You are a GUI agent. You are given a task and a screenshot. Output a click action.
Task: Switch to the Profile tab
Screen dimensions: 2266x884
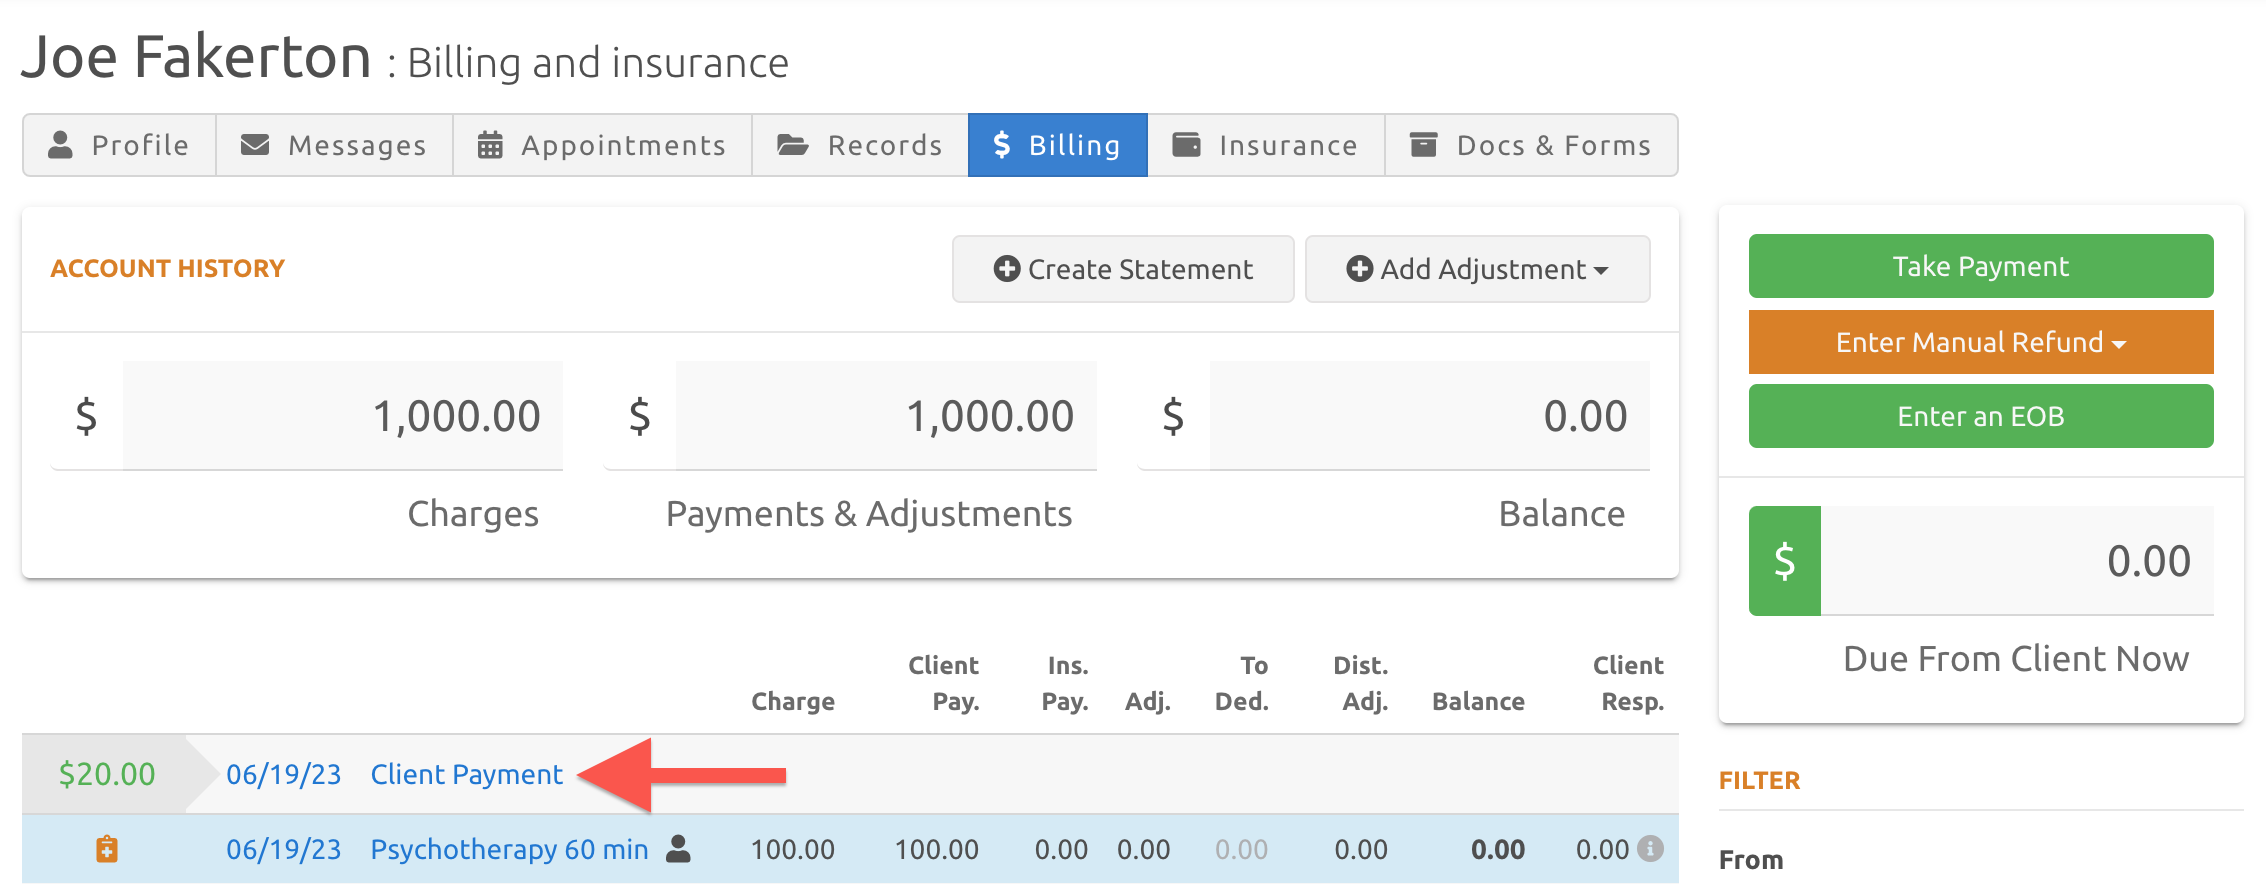[x=120, y=145]
